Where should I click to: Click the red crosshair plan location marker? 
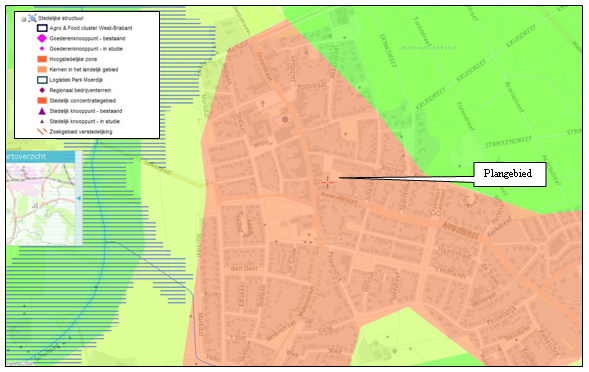327,183
